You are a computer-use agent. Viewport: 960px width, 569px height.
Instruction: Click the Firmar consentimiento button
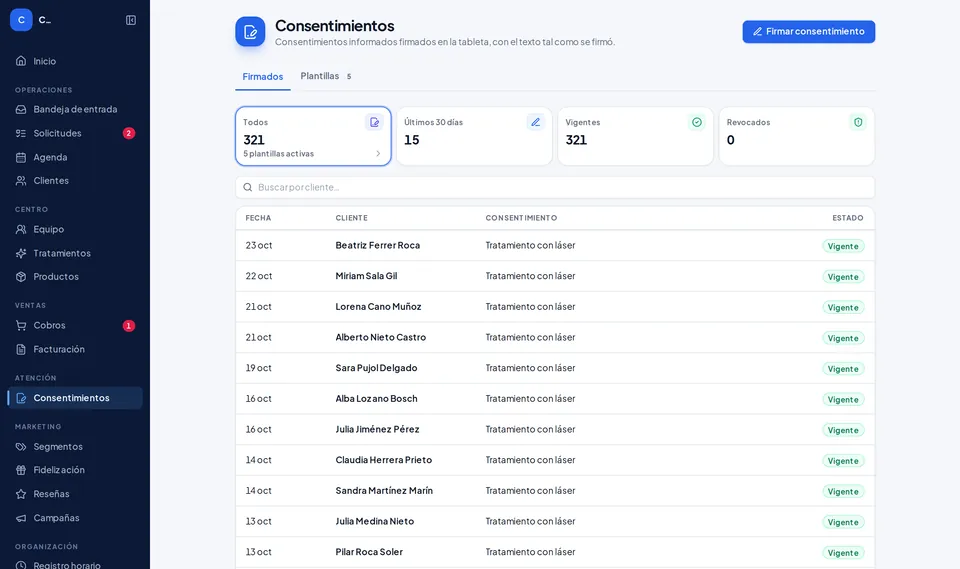pyautogui.click(x=808, y=32)
